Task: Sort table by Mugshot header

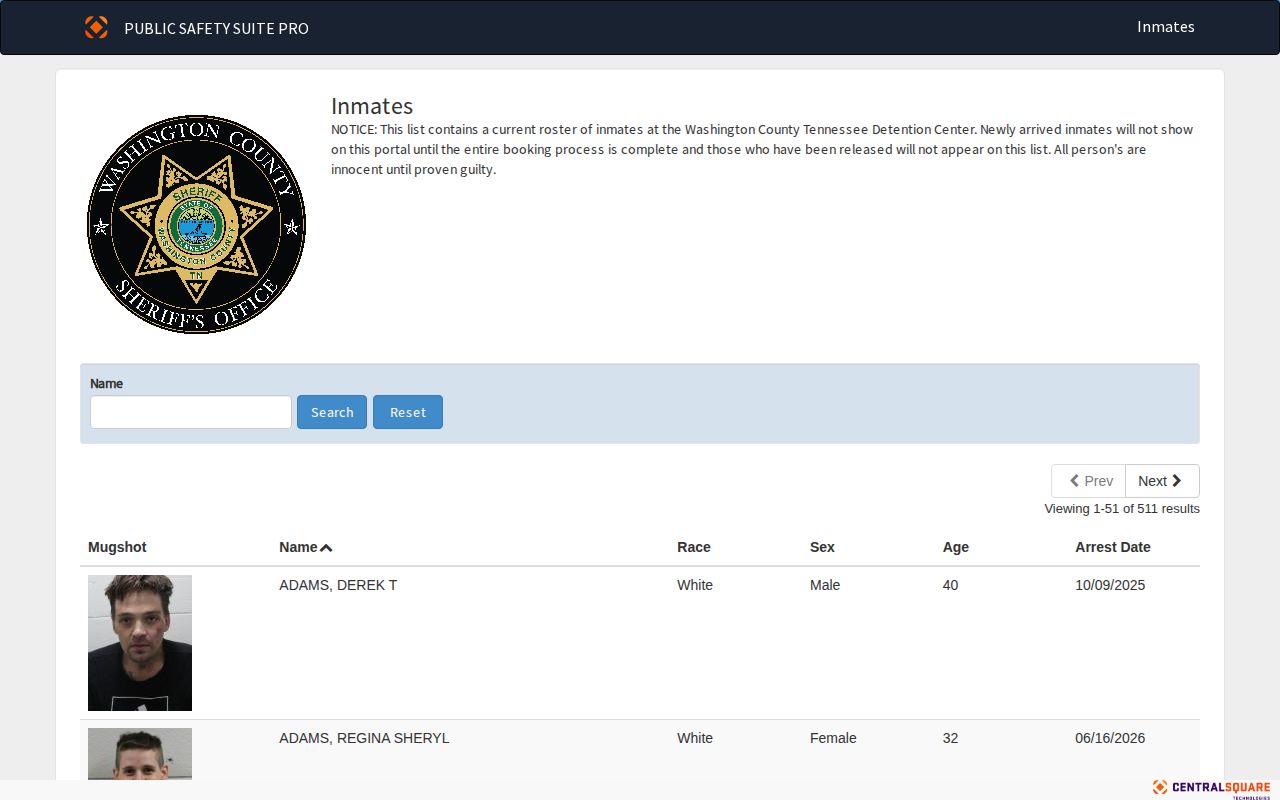Action: point(117,547)
